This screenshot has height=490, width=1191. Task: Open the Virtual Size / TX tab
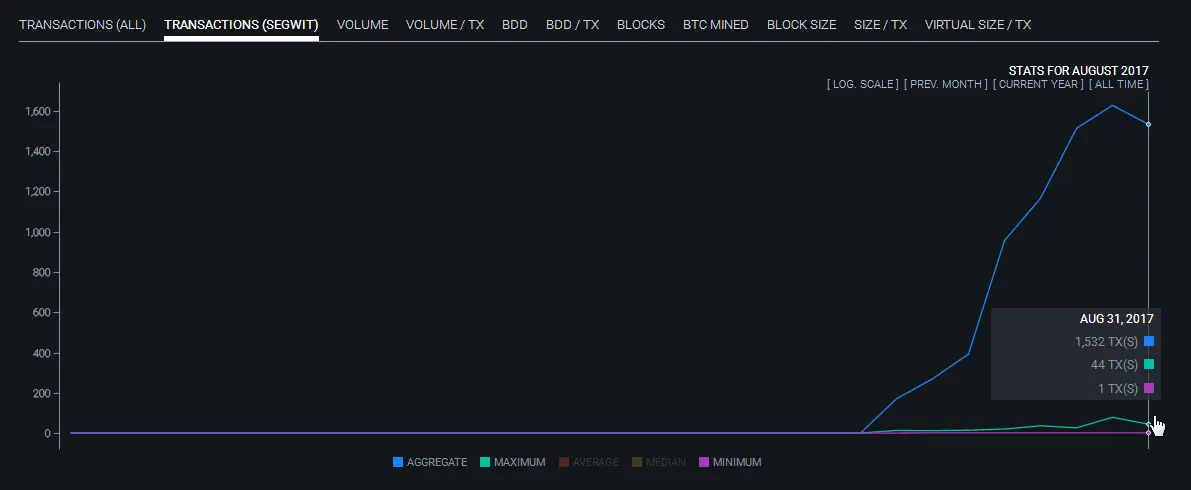[977, 24]
